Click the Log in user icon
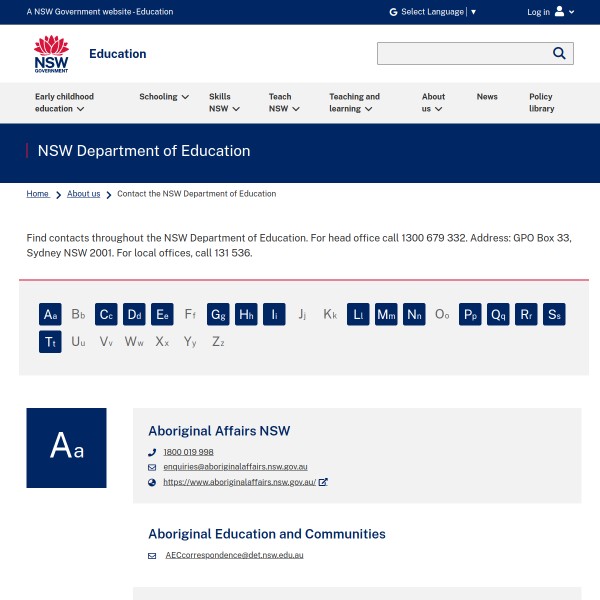 pos(559,12)
